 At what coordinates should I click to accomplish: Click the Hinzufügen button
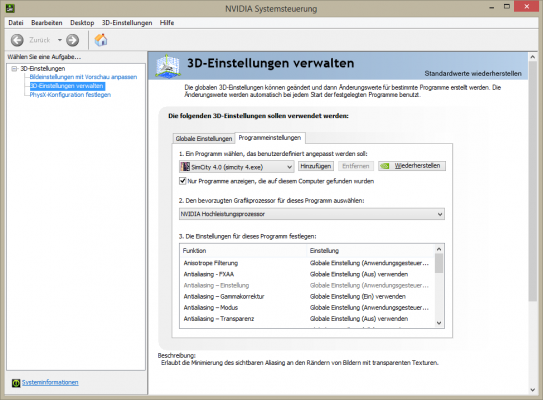pyautogui.click(x=316, y=166)
